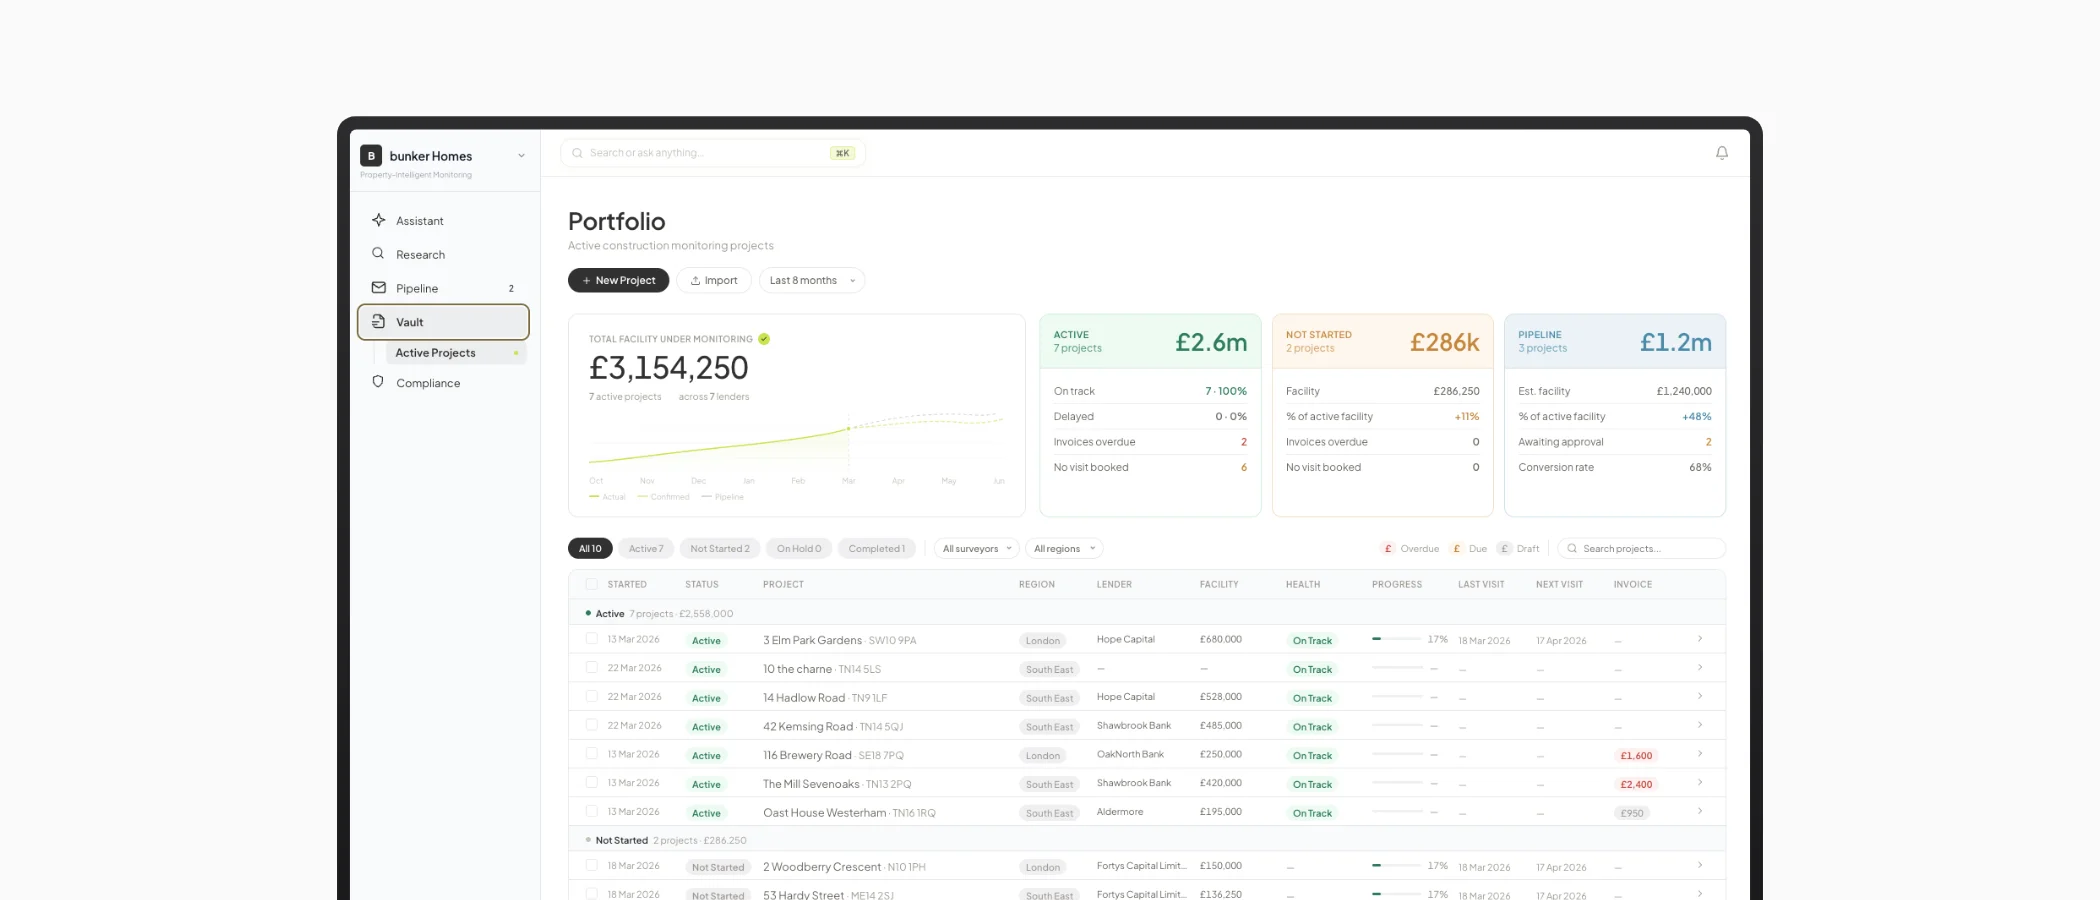Open the All regions dropdown
This screenshot has height=900, width=2100.
(1063, 548)
